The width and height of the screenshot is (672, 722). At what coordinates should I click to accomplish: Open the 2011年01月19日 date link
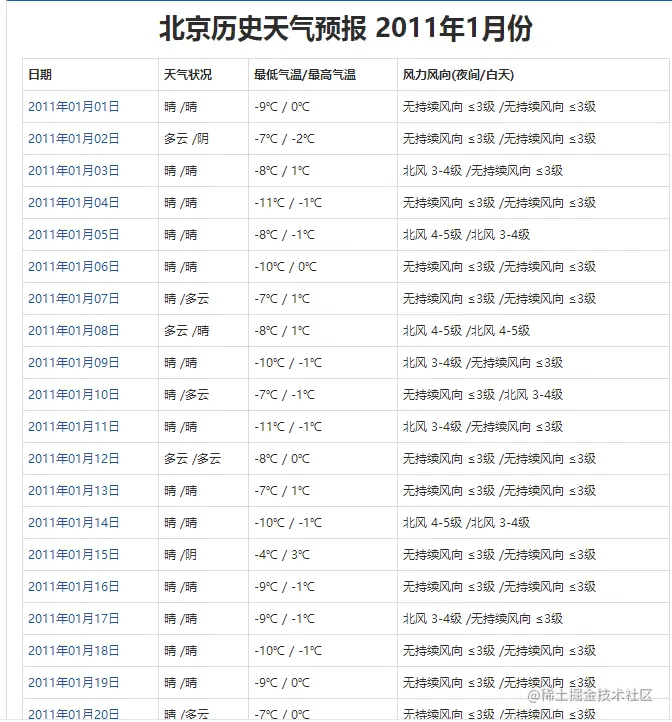click(x=74, y=683)
